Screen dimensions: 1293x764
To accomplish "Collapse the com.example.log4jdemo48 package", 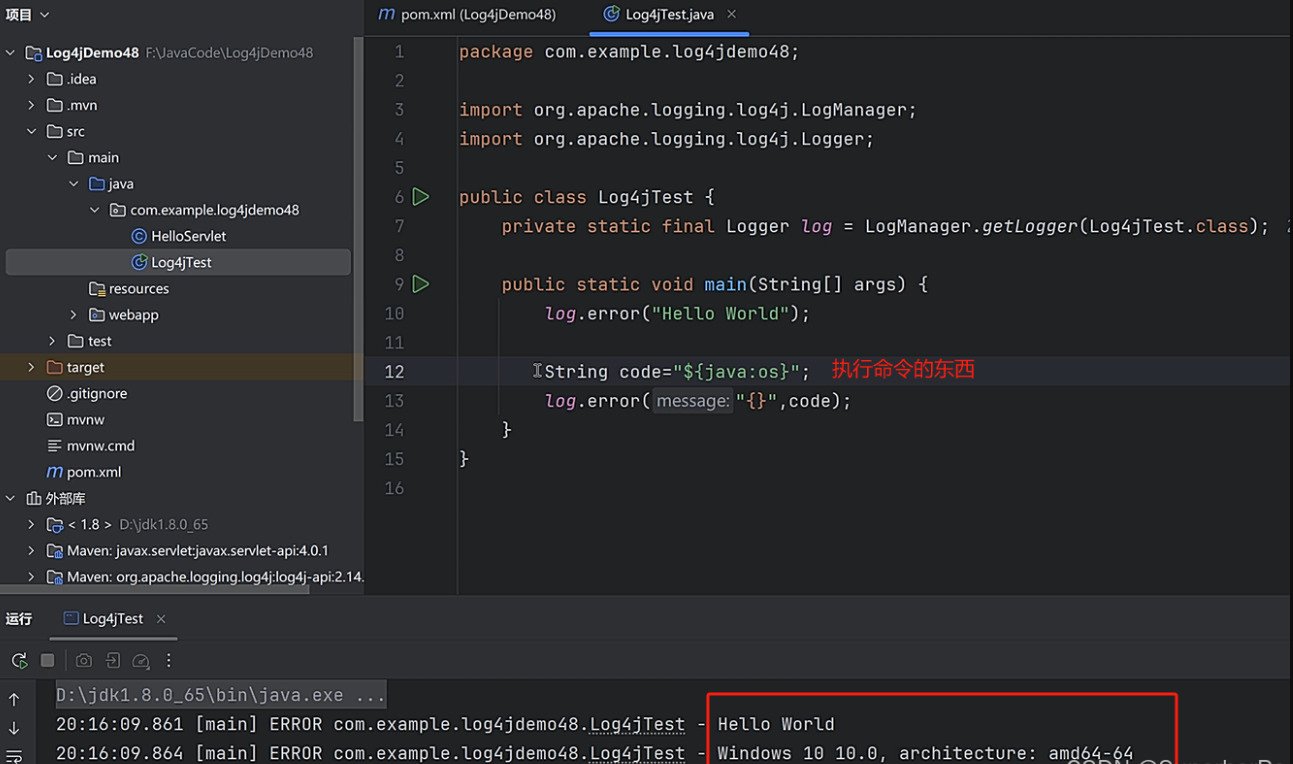I will coord(94,210).
